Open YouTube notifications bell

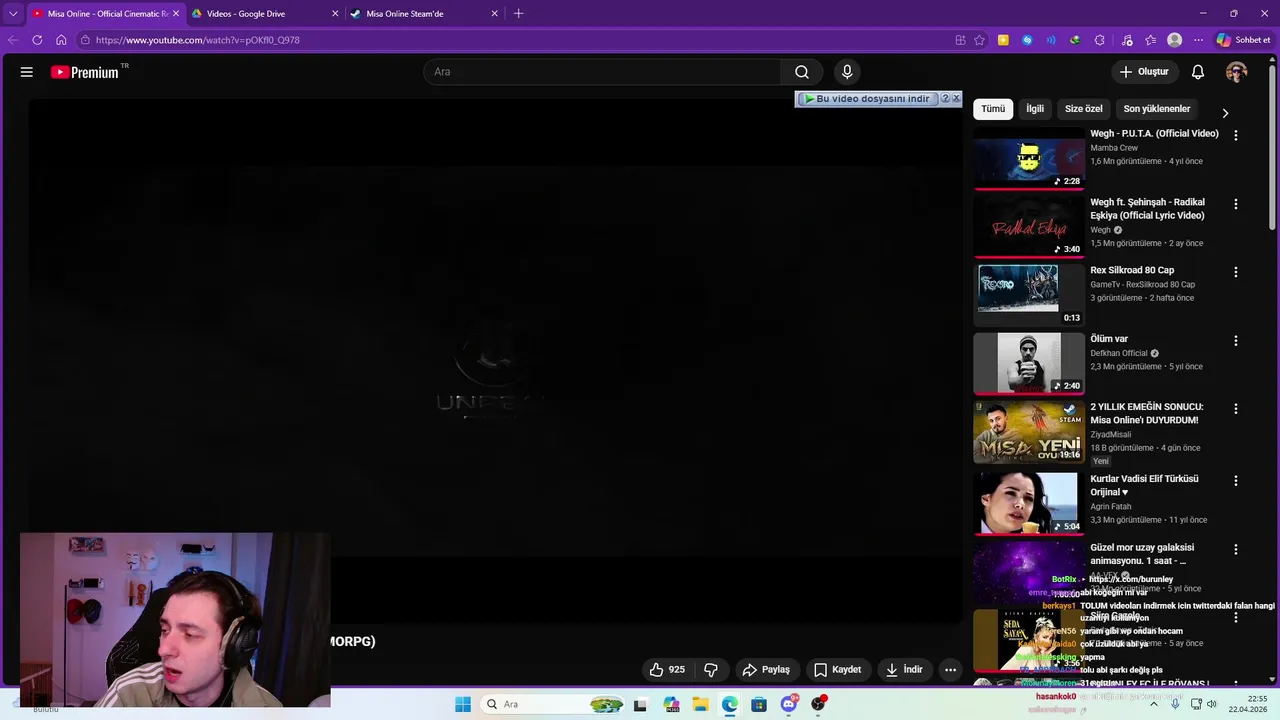click(x=1198, y=72)
